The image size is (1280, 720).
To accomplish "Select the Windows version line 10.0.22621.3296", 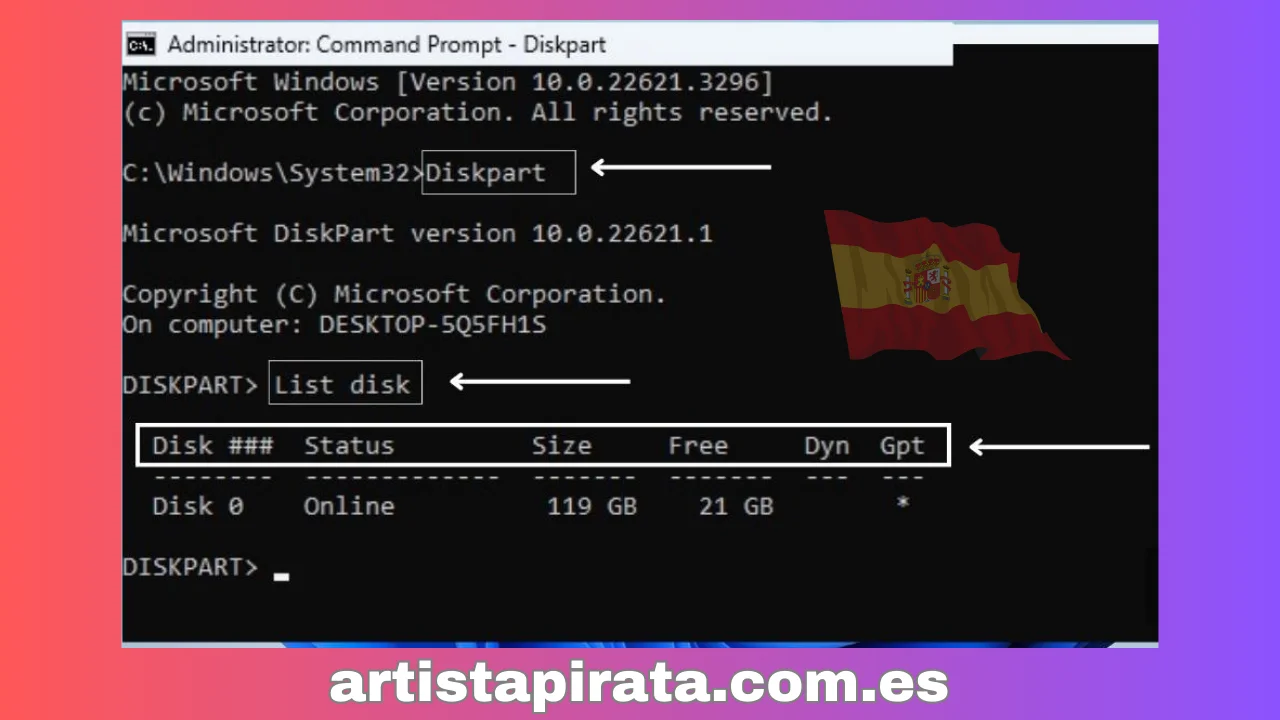I will [x=448, y=81].
